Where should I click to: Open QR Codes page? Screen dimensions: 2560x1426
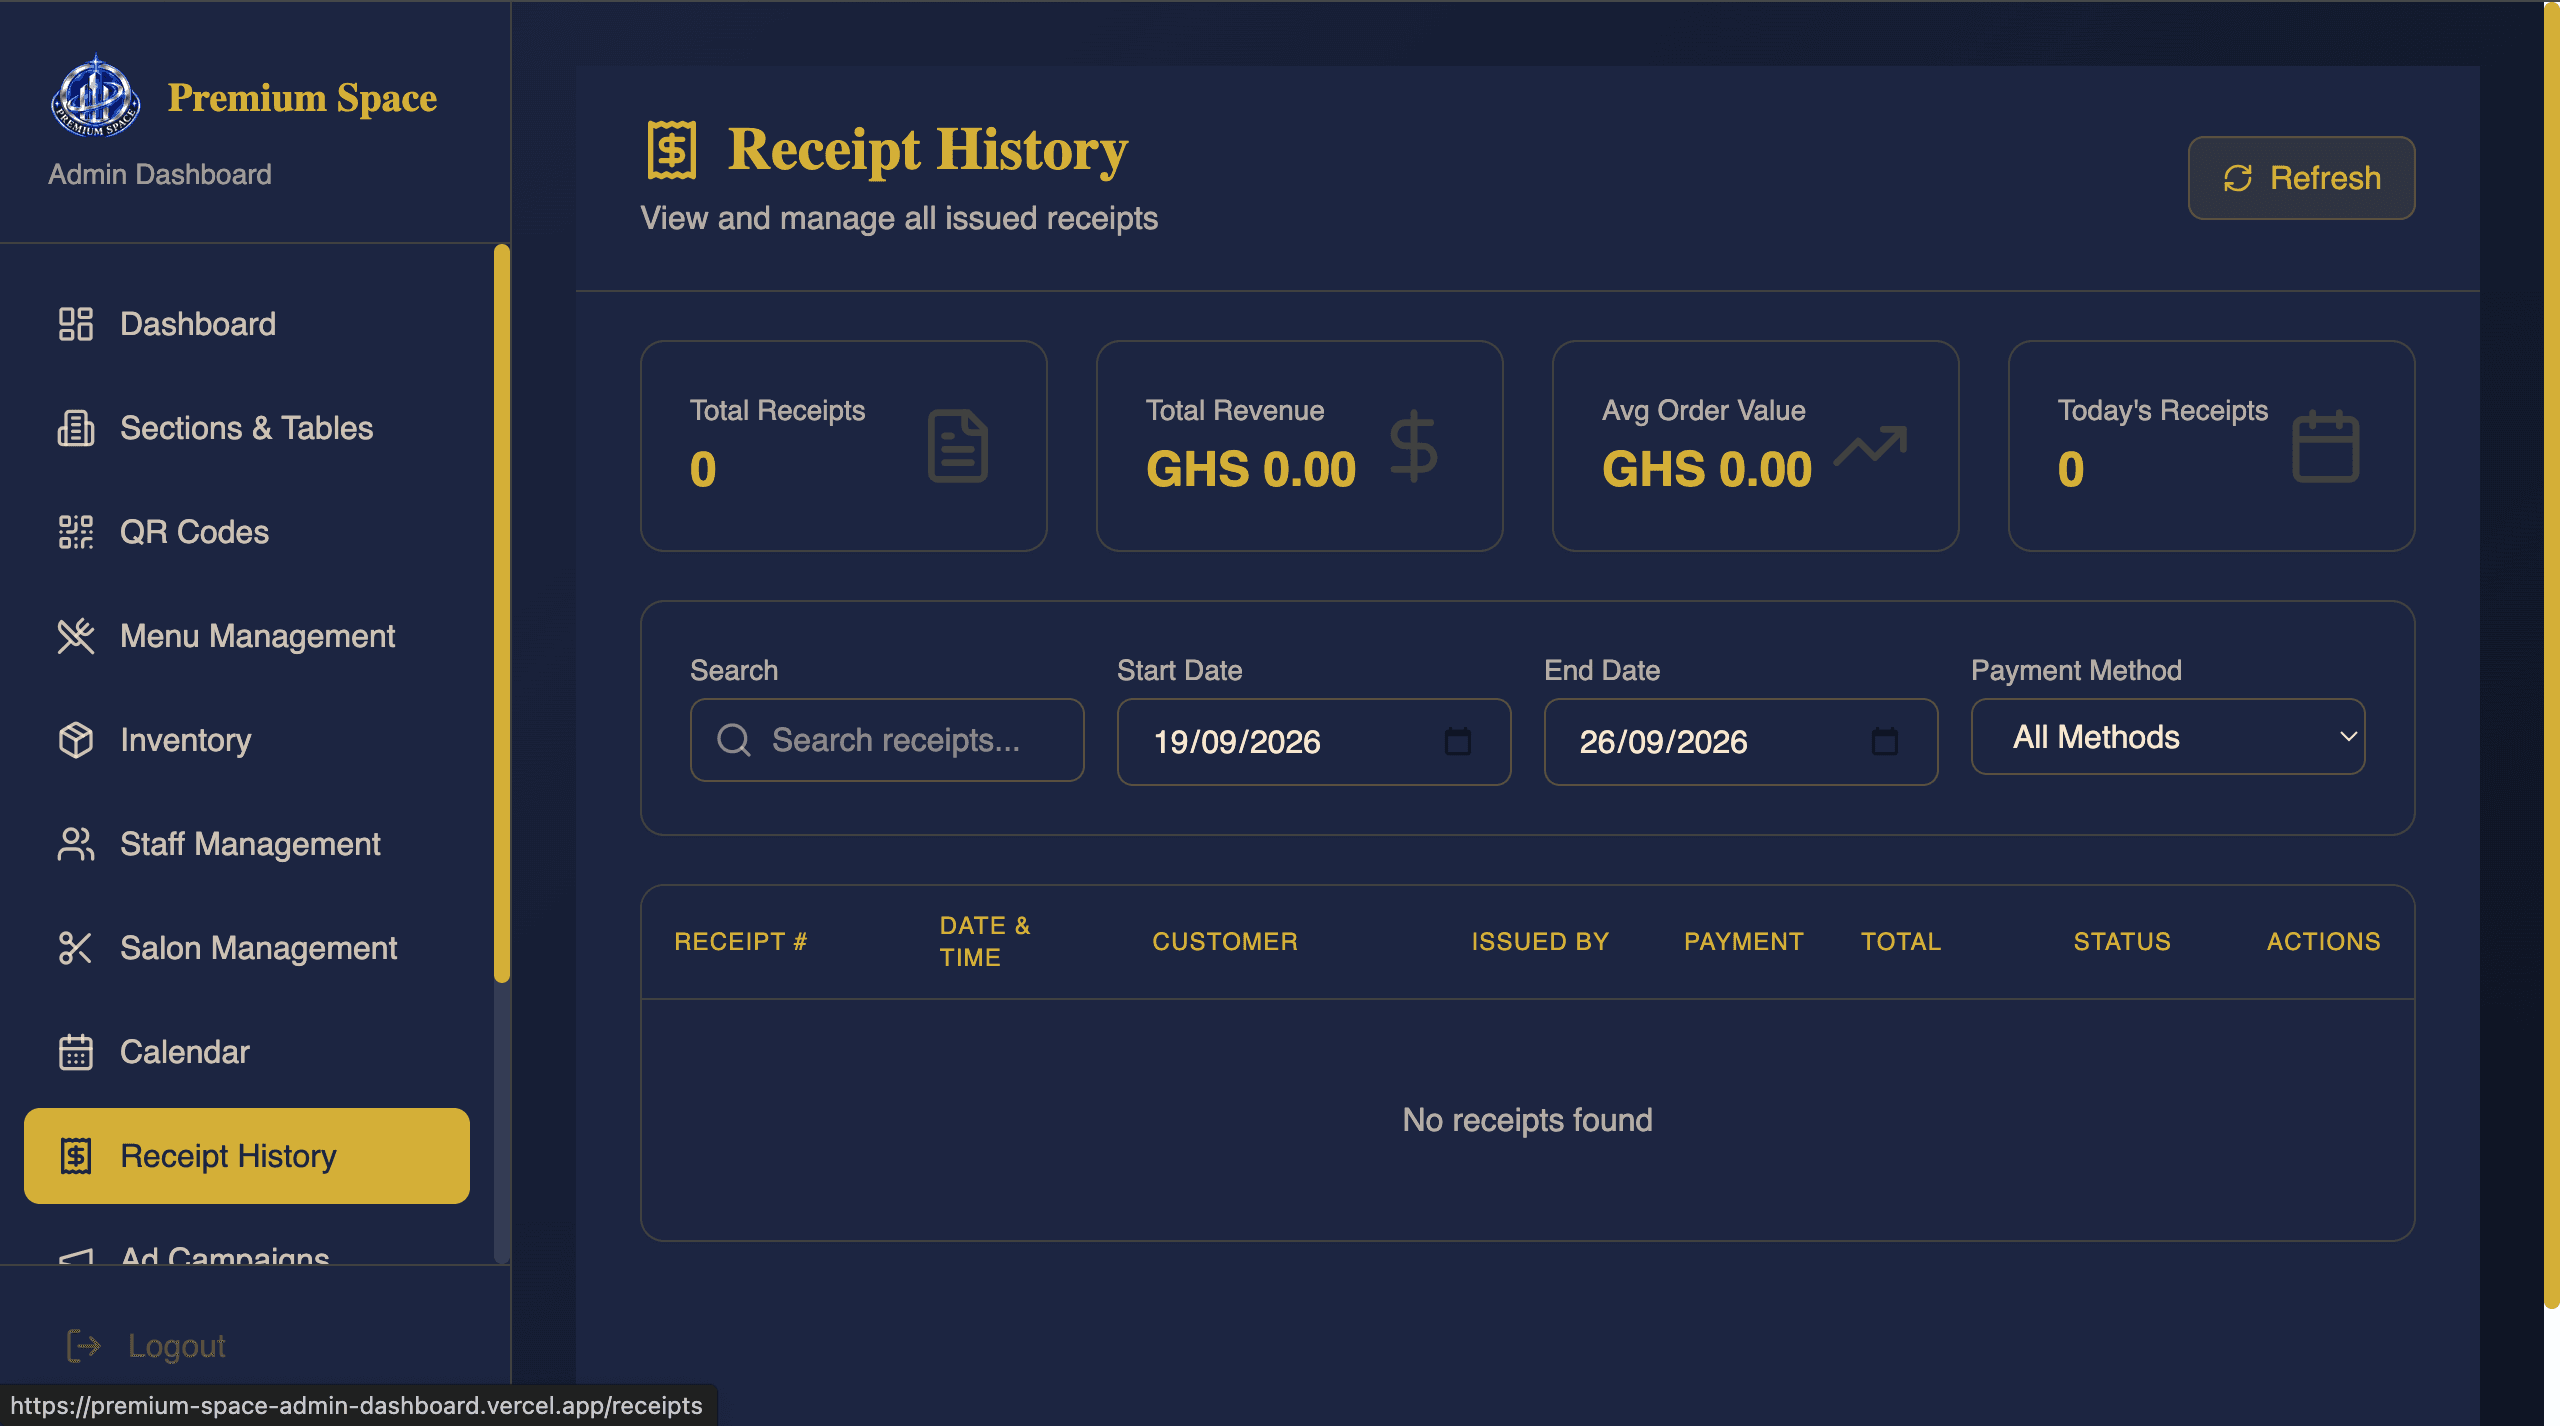pyautogui.click(x=247, y=532)
